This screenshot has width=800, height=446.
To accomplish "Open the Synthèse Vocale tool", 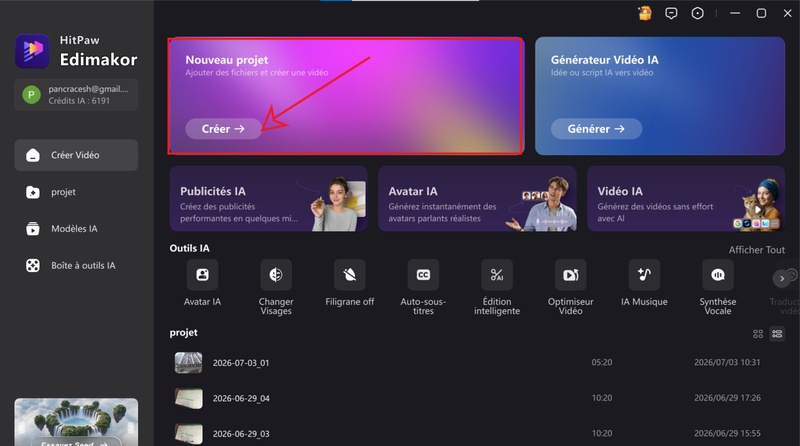I will tap(718, 275).
